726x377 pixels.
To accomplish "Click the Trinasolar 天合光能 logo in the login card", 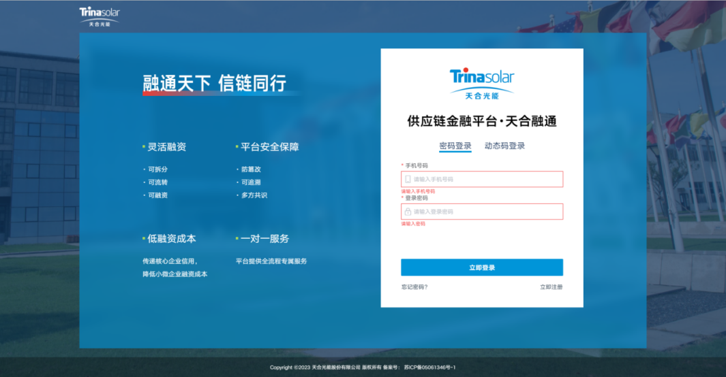I will pyautogui.click(x=482, y=84).
